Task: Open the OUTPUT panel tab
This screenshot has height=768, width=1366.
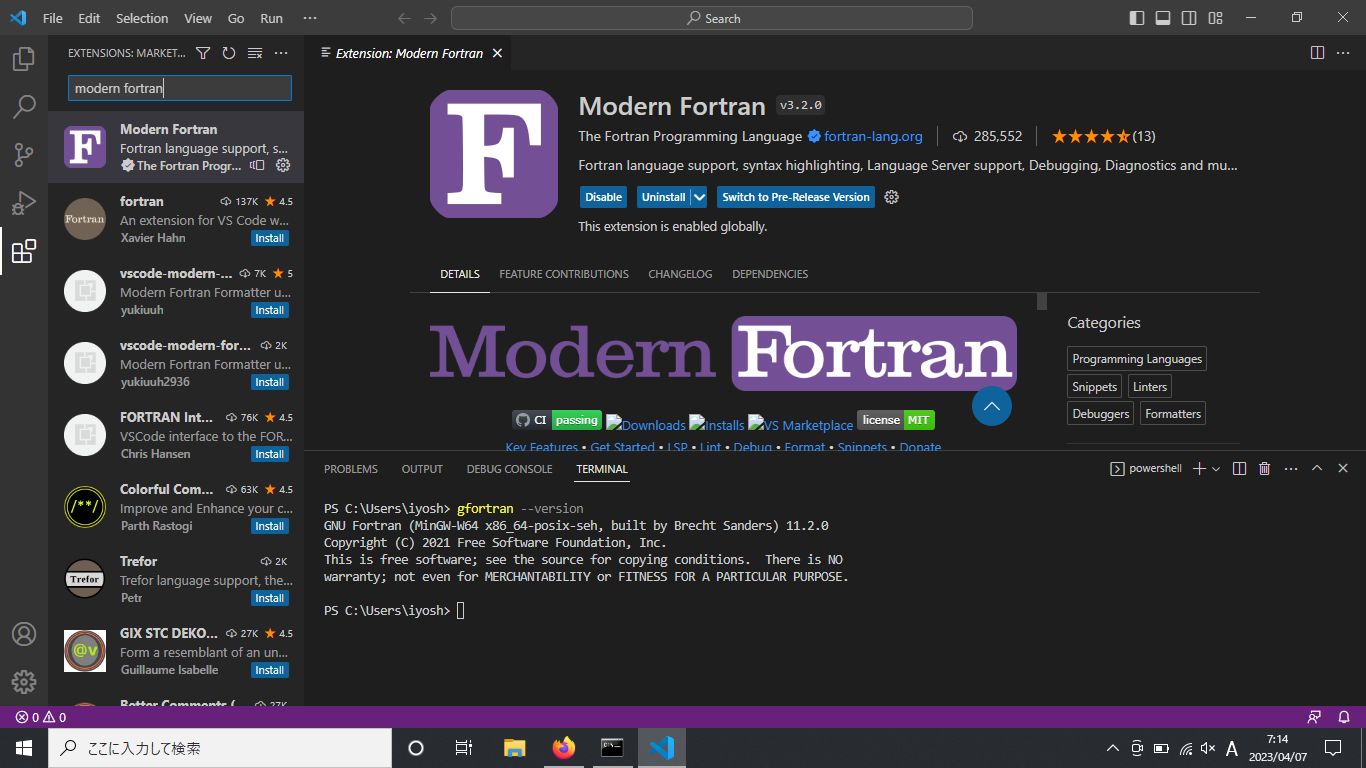Action: point(422,469)
